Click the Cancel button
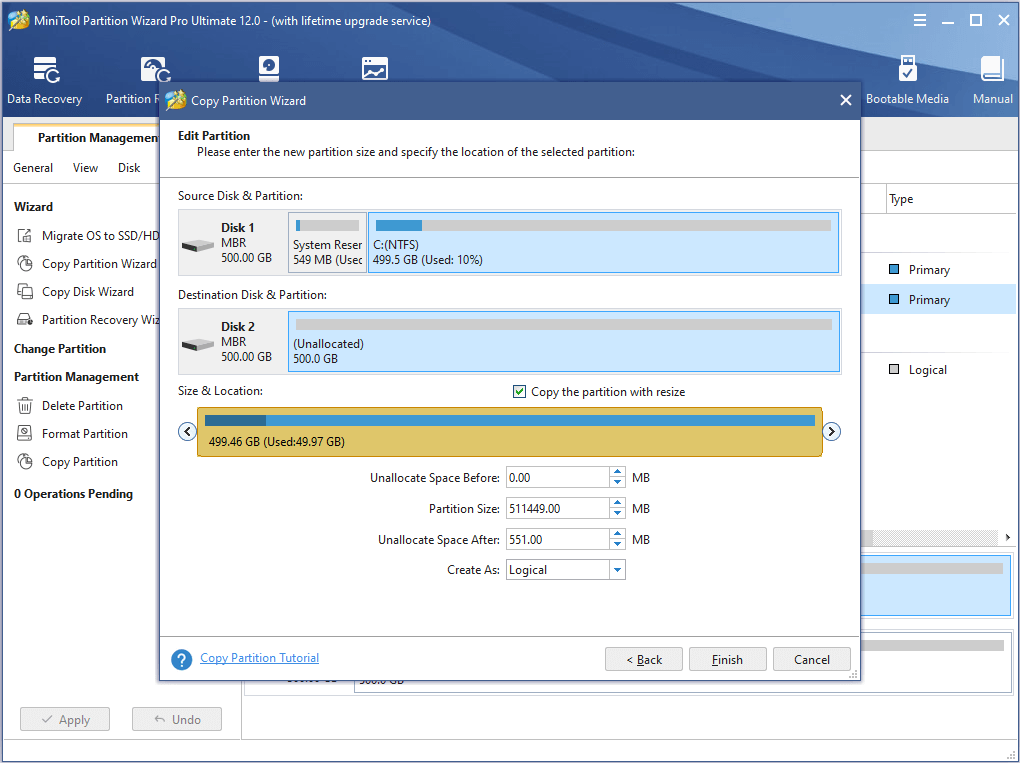 click(x=811, y=660)
